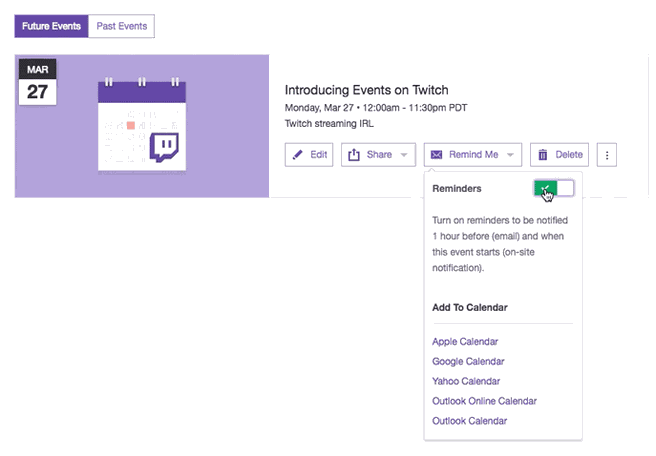This screenshot has height=456, width=656.
Task: Toggle the Reminders switch off
Action: pos(554,188)
